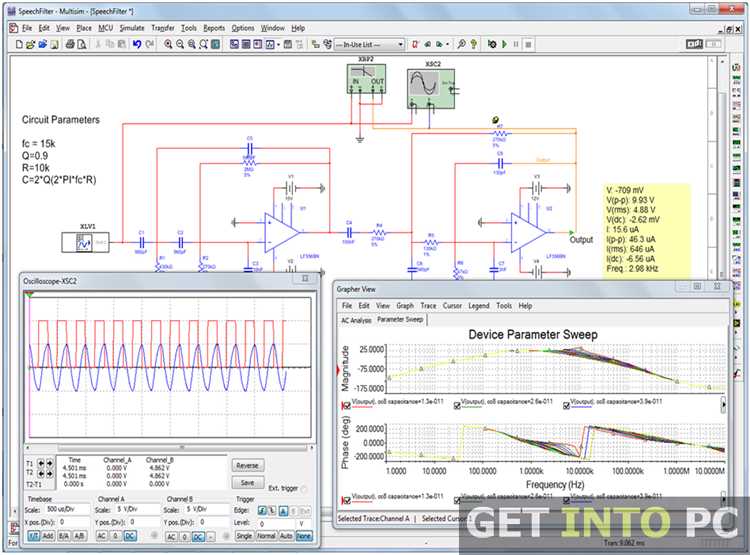
Task: Click the Timebase Scale field 500 us/Div
Action: click(67, 510)
